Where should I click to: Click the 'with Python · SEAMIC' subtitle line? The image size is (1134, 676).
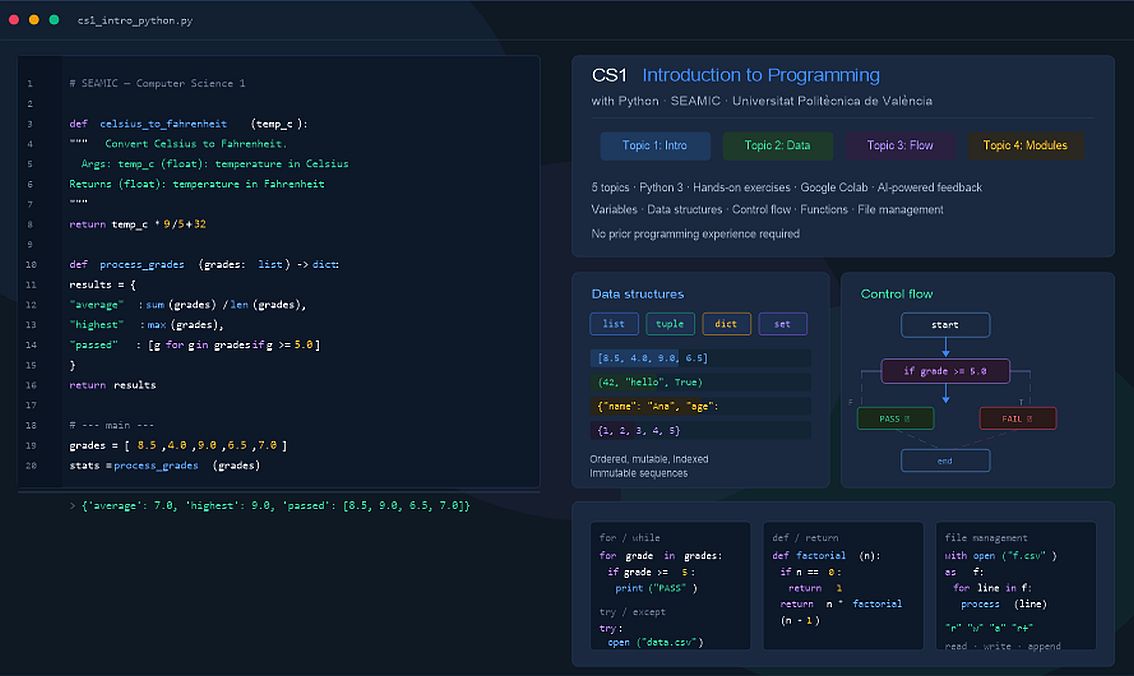[762, 101]
